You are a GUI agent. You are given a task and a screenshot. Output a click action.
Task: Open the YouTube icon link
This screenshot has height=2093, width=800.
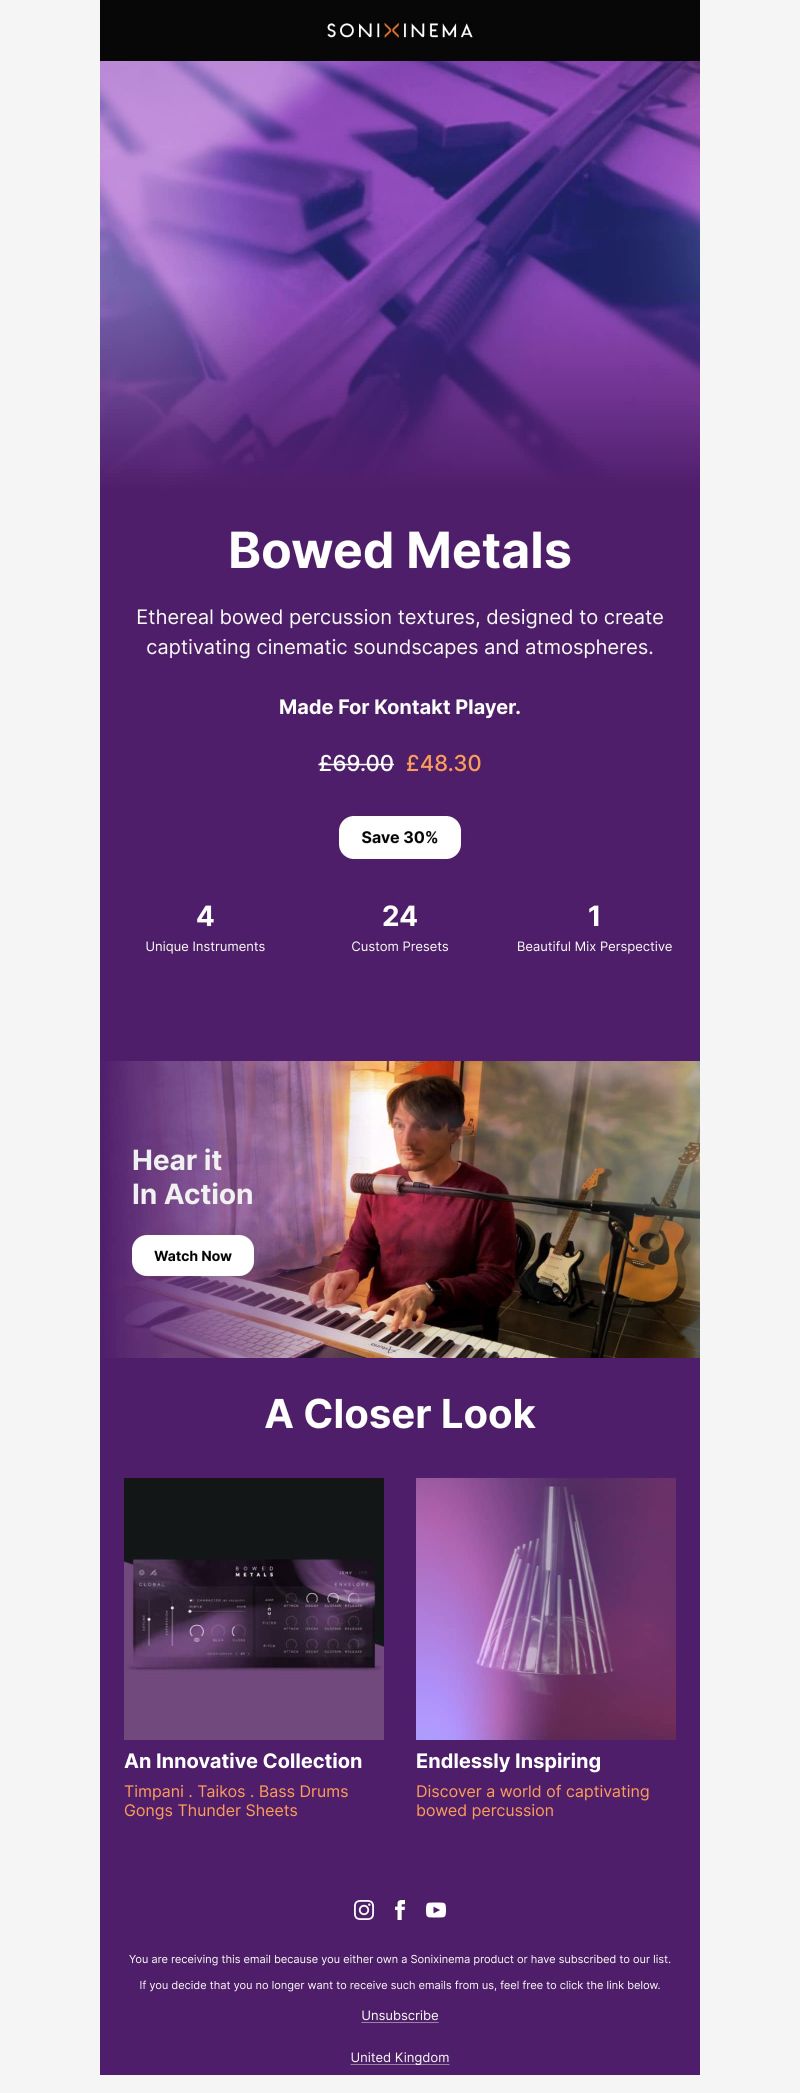point(436,1910)
